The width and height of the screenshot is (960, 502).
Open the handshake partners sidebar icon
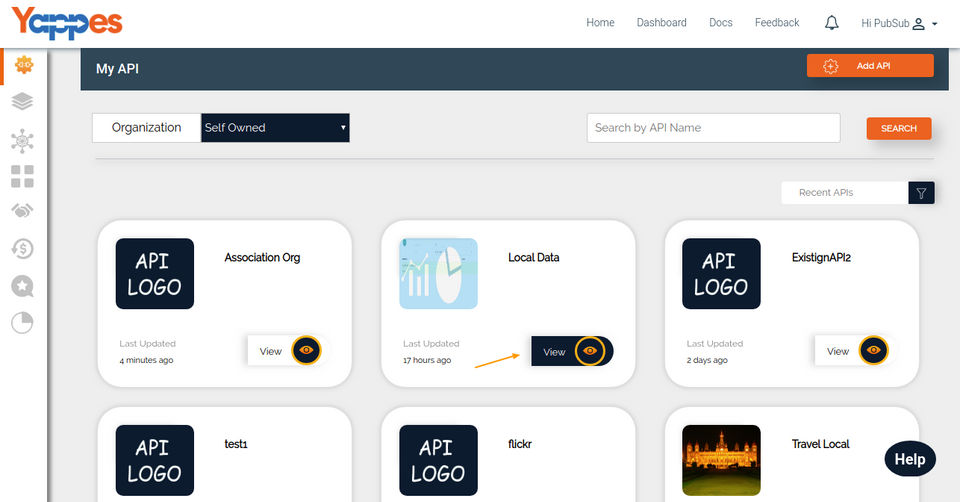[x=22, y=211]
